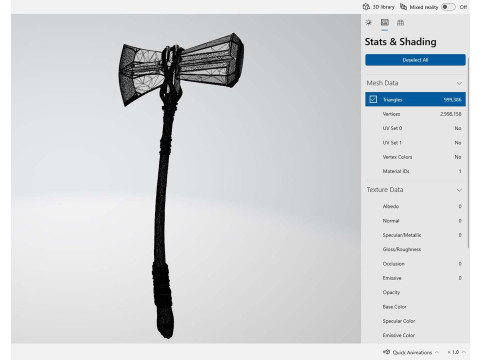
Task: Collapse the Texture Data section
Action: click(459, 190)
